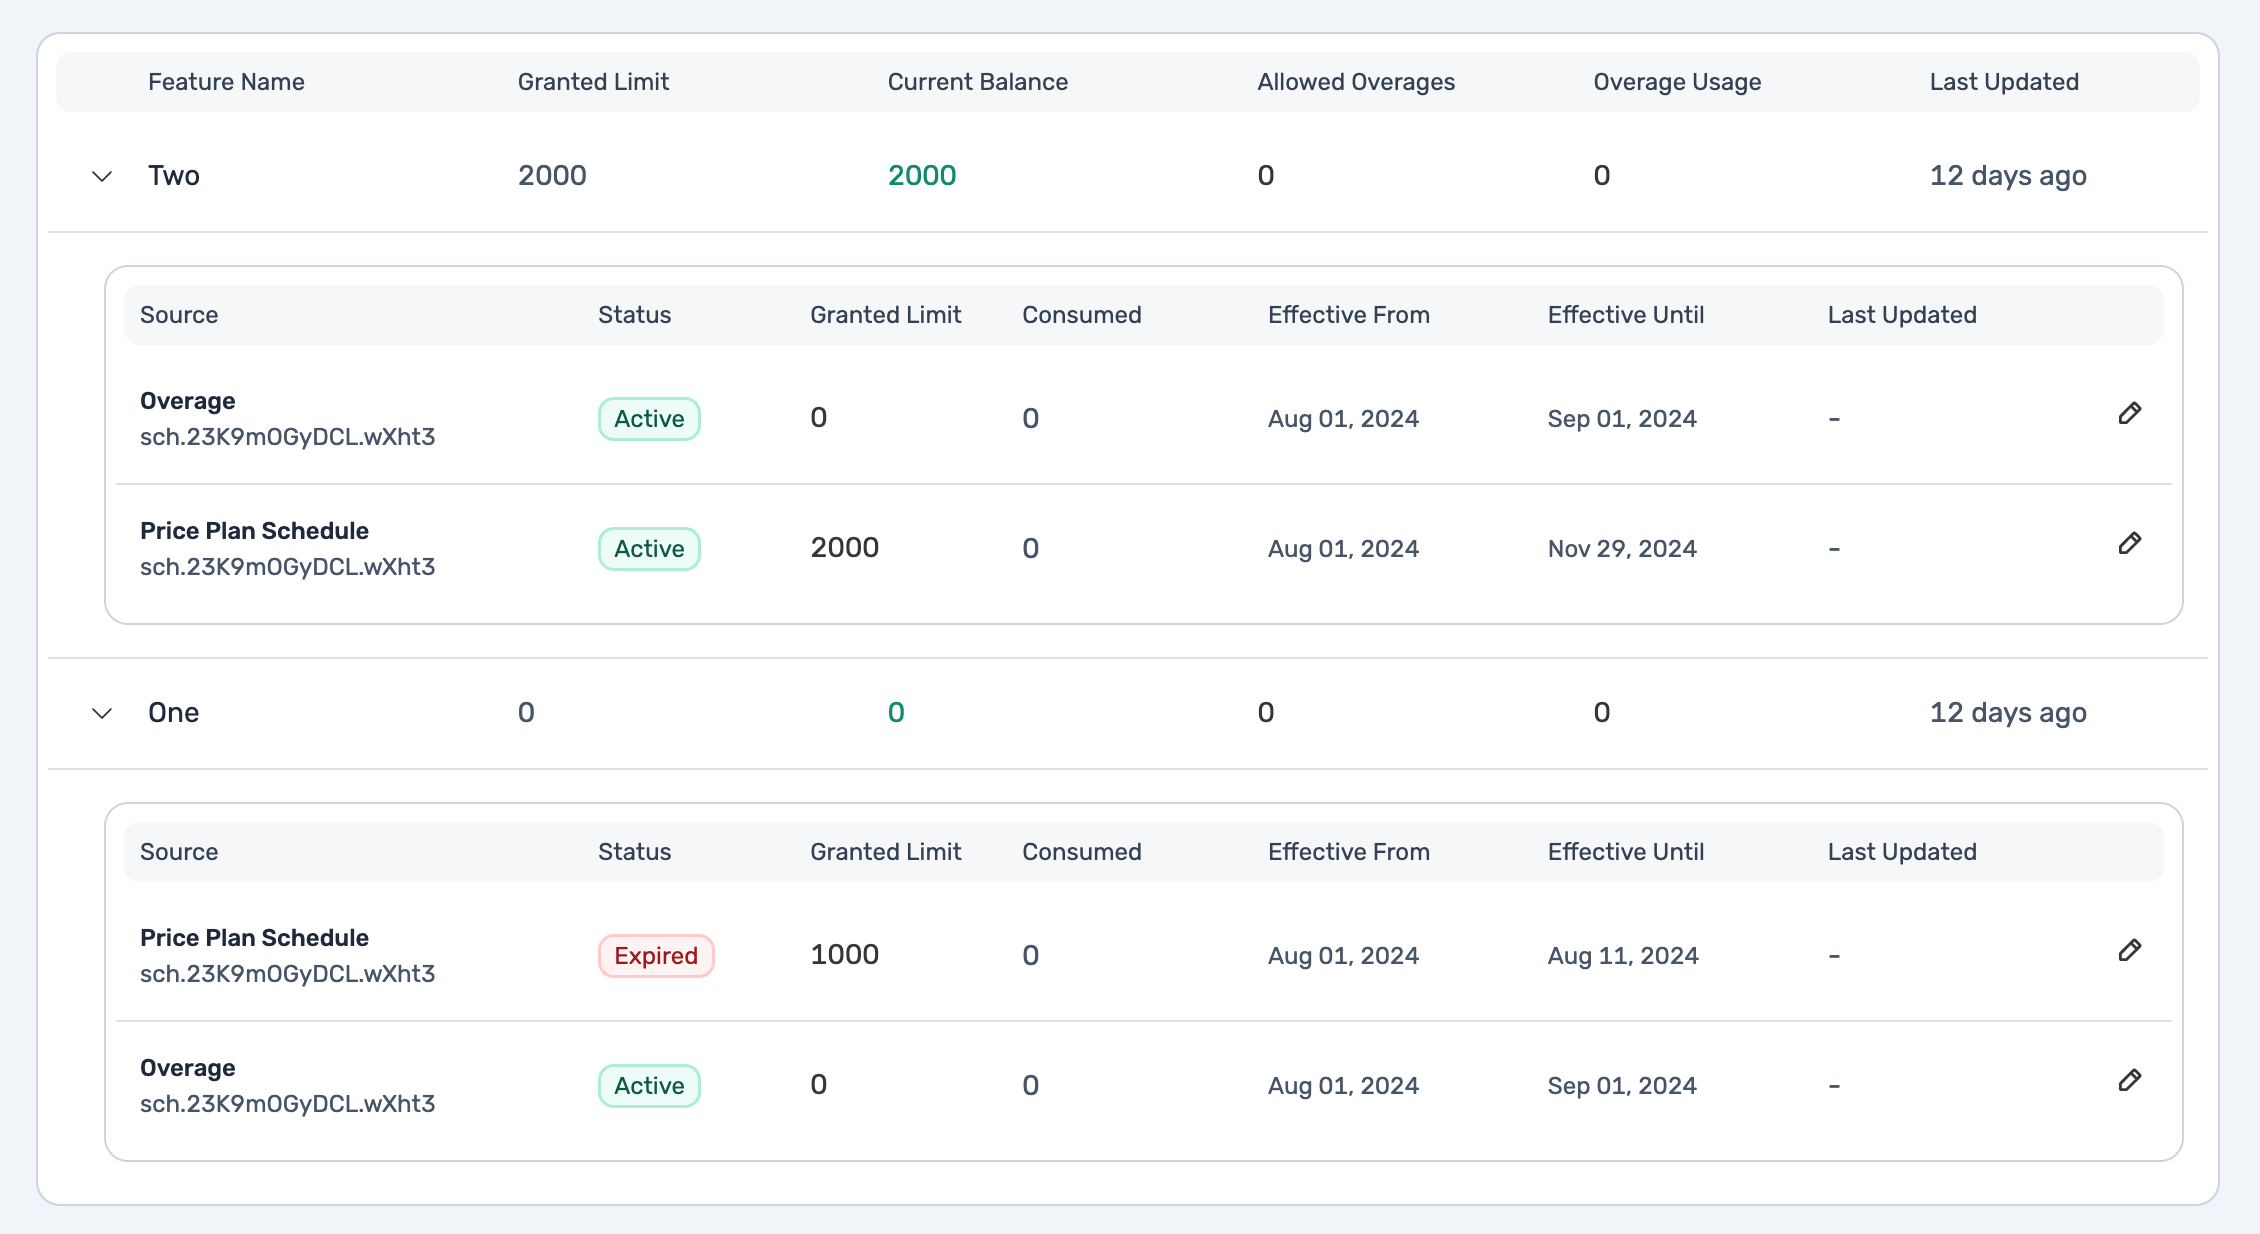Edit the Overage entry under feature Two
This screenshot has width=2260, height=1234.
[2130, 414]
